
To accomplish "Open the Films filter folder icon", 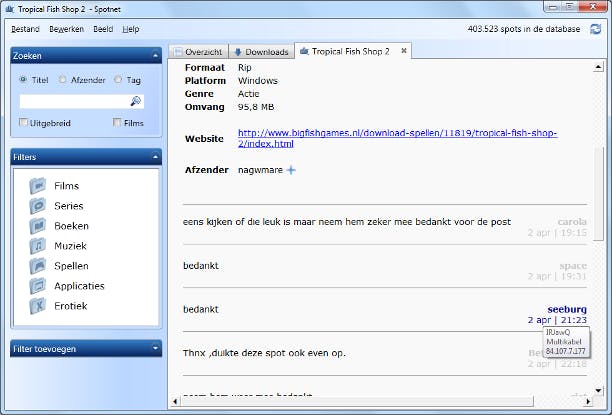I will [x=38, y=186].
